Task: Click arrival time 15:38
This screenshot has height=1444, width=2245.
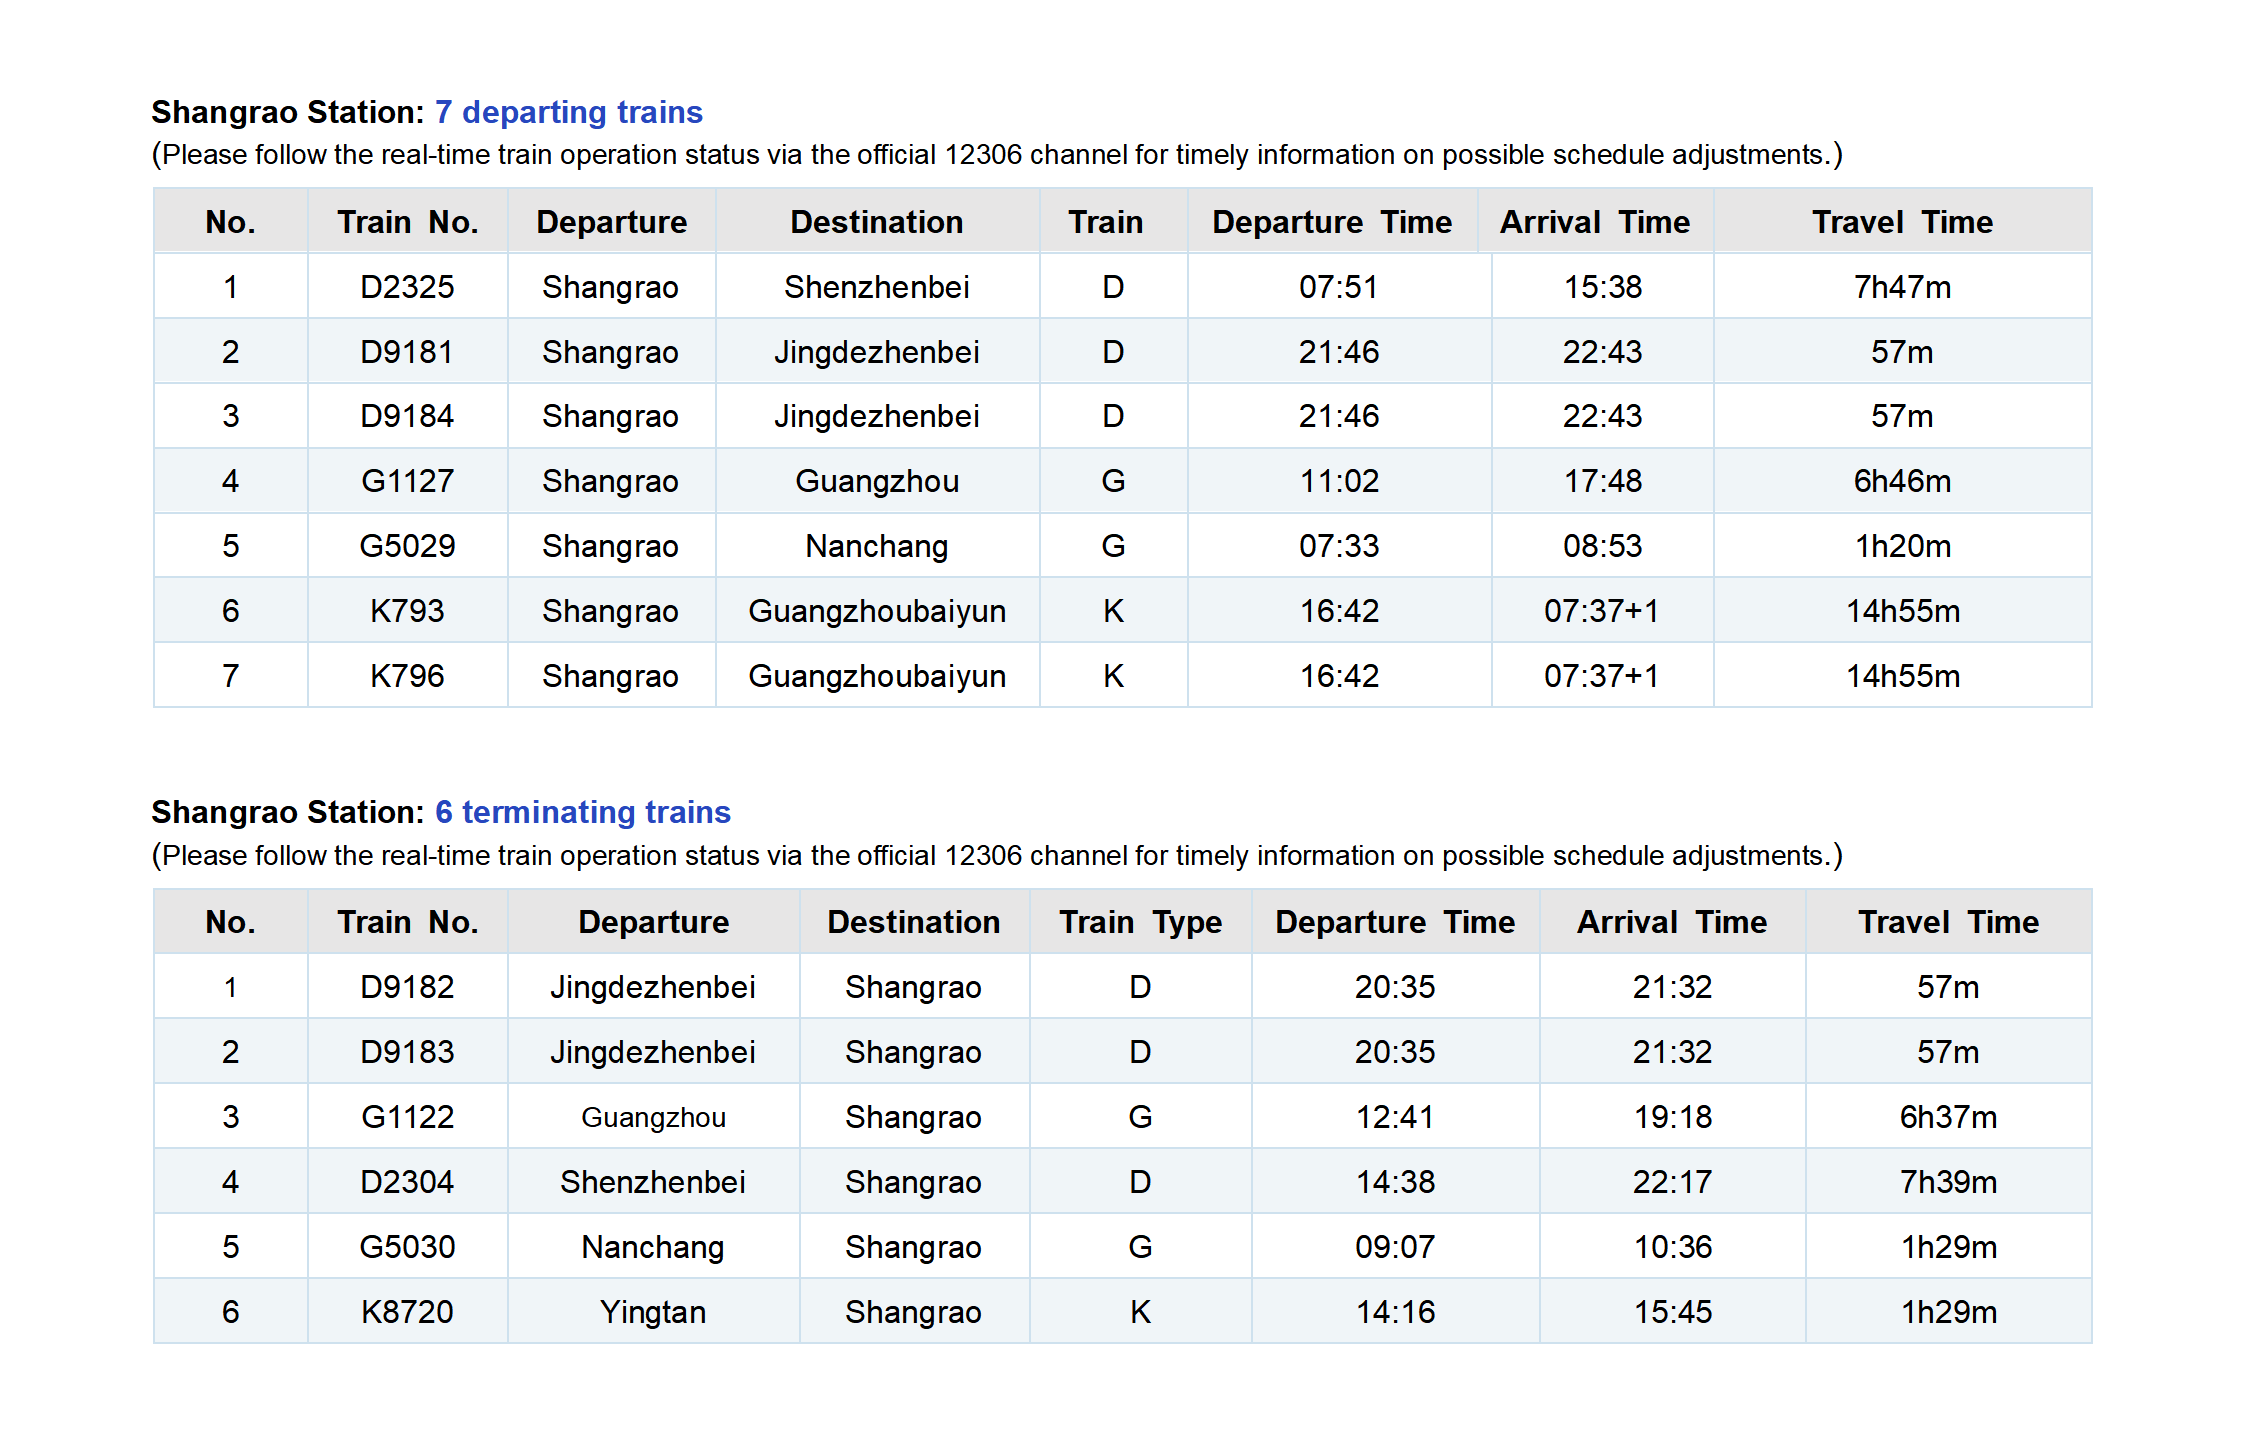Action: [1603, 287]
